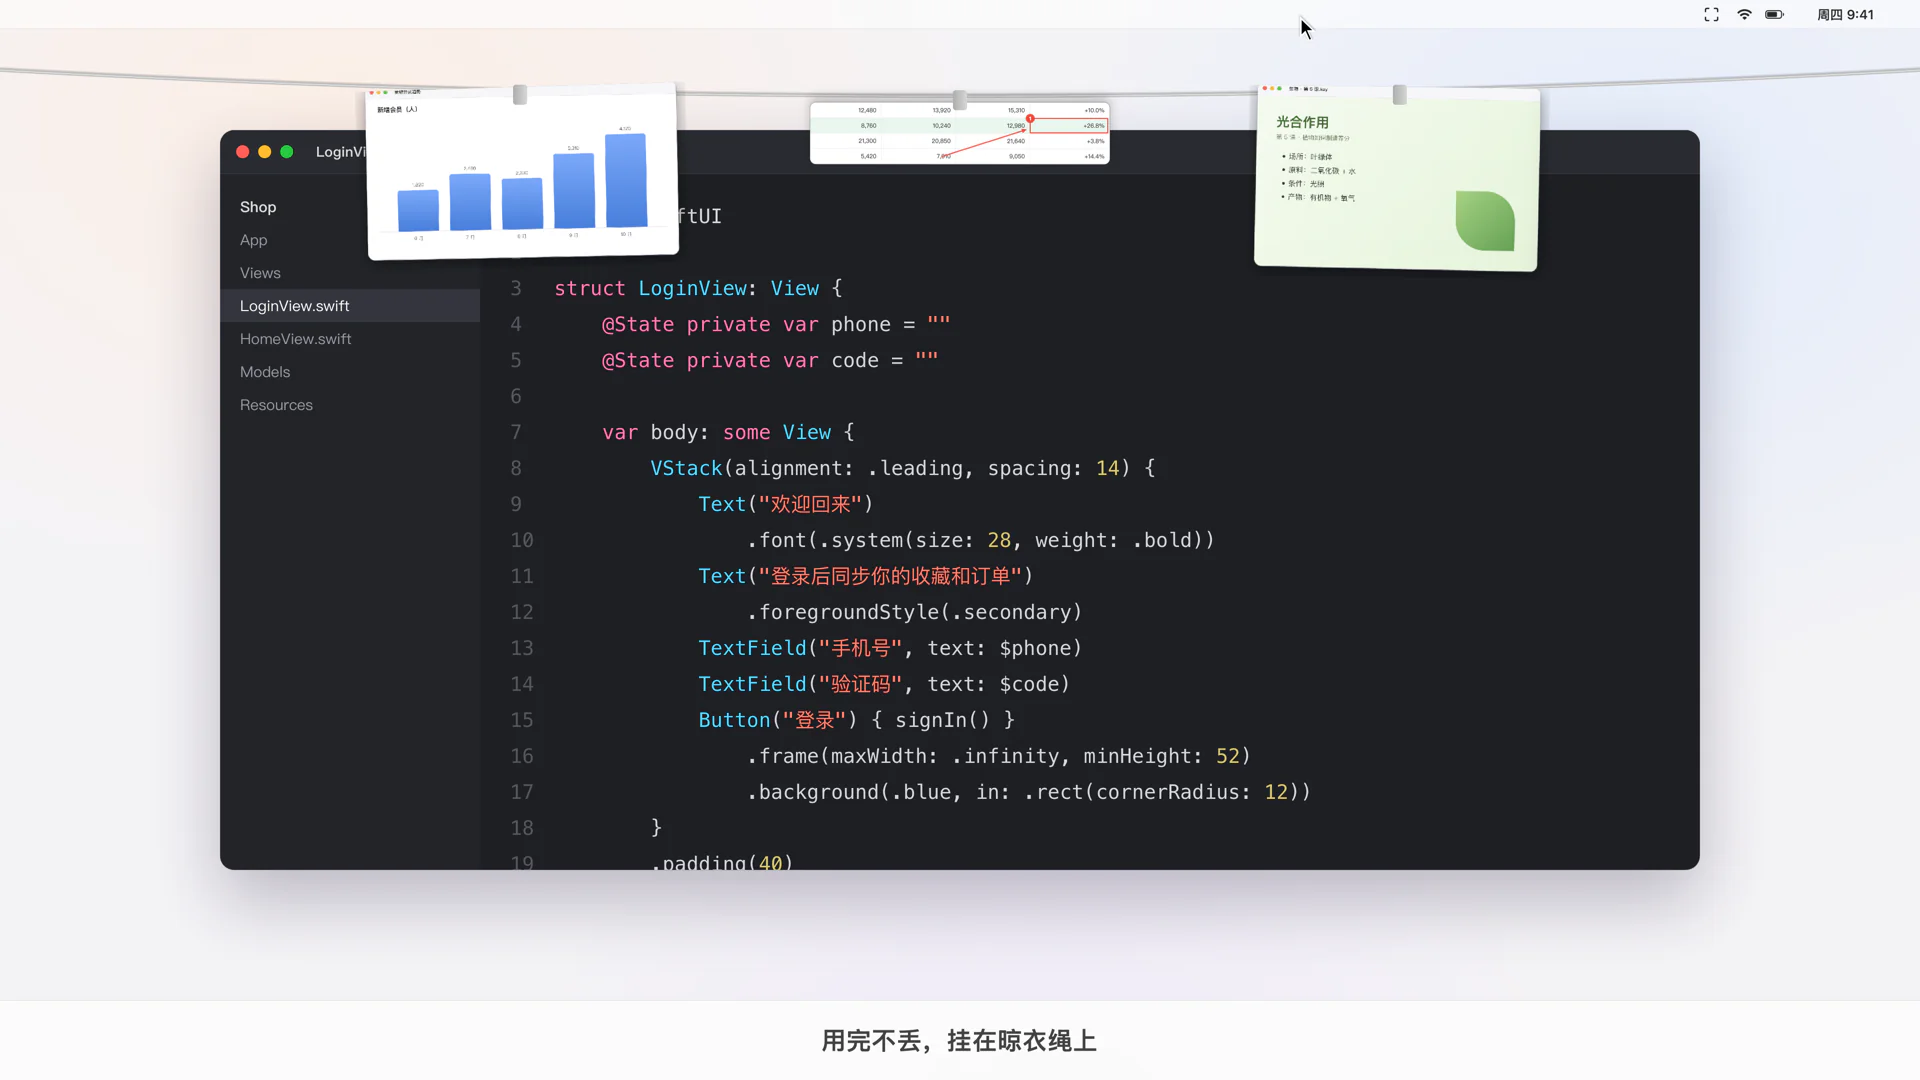This screenshot has width=1920, height=1080.
Task: Maximize the editor with the green button
Action: [287, 152]
